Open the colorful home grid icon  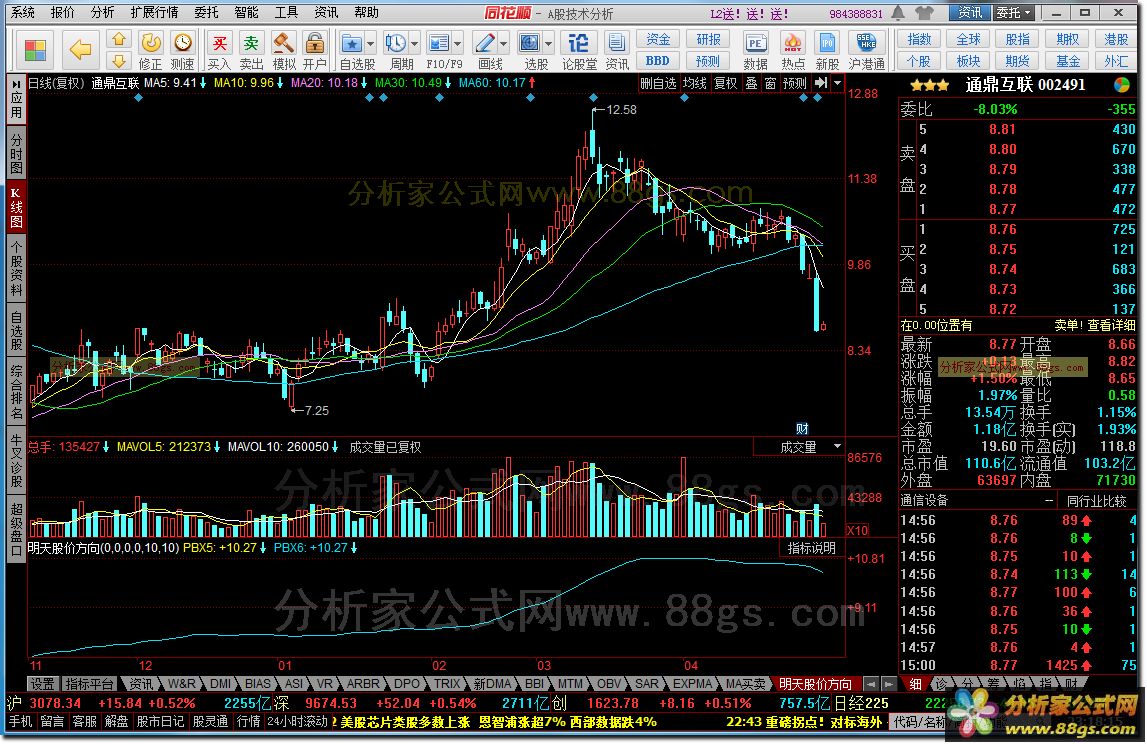pos(34,50)
